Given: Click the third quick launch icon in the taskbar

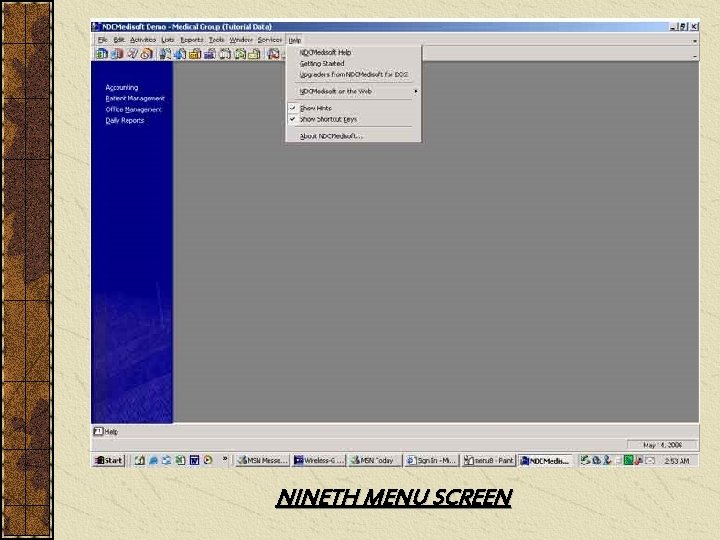Looking at the screenshot, I should point(167,460).
